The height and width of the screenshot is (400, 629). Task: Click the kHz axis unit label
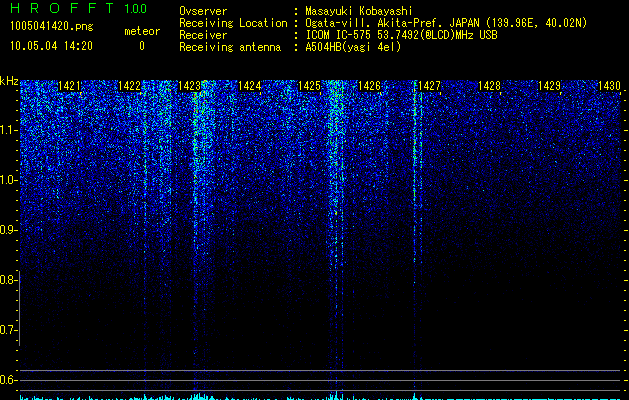tap(9, 81)
